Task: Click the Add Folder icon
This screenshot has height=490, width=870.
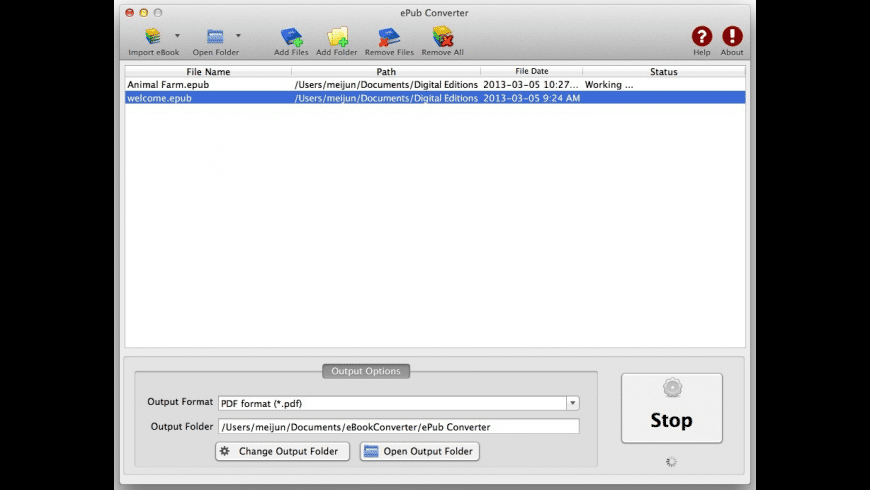Action: click(337, 37)
